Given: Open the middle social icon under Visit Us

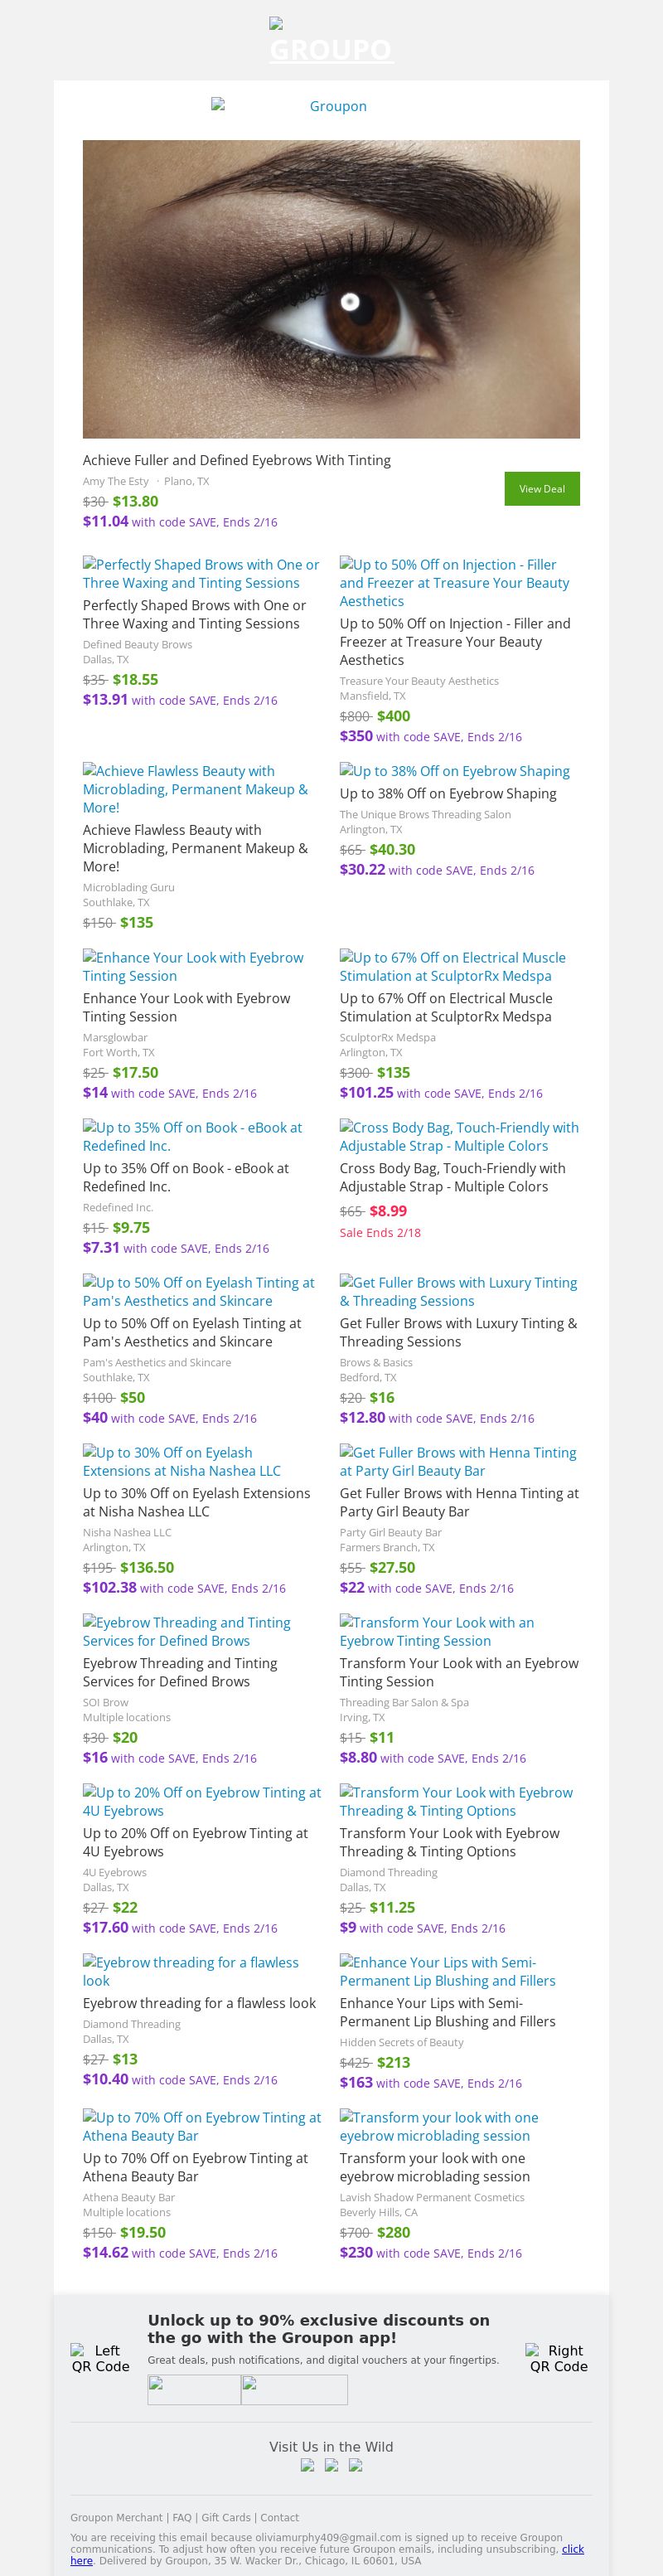Looking at the screenshot, I should tap(331, 2465).
